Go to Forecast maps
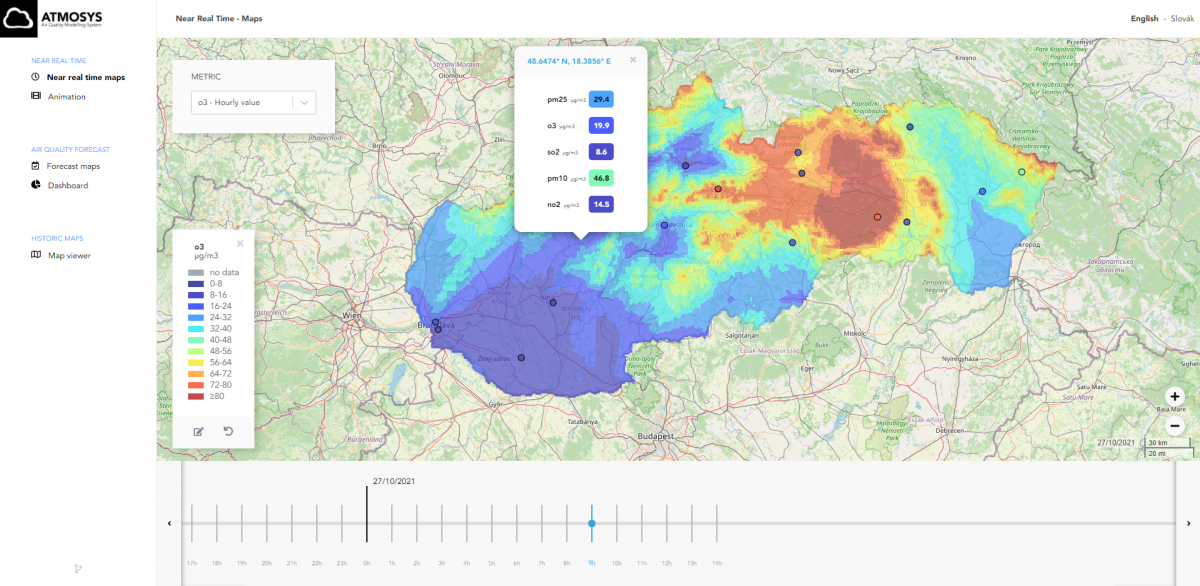Screen dimensions: 1200x586 click(73, 166)
